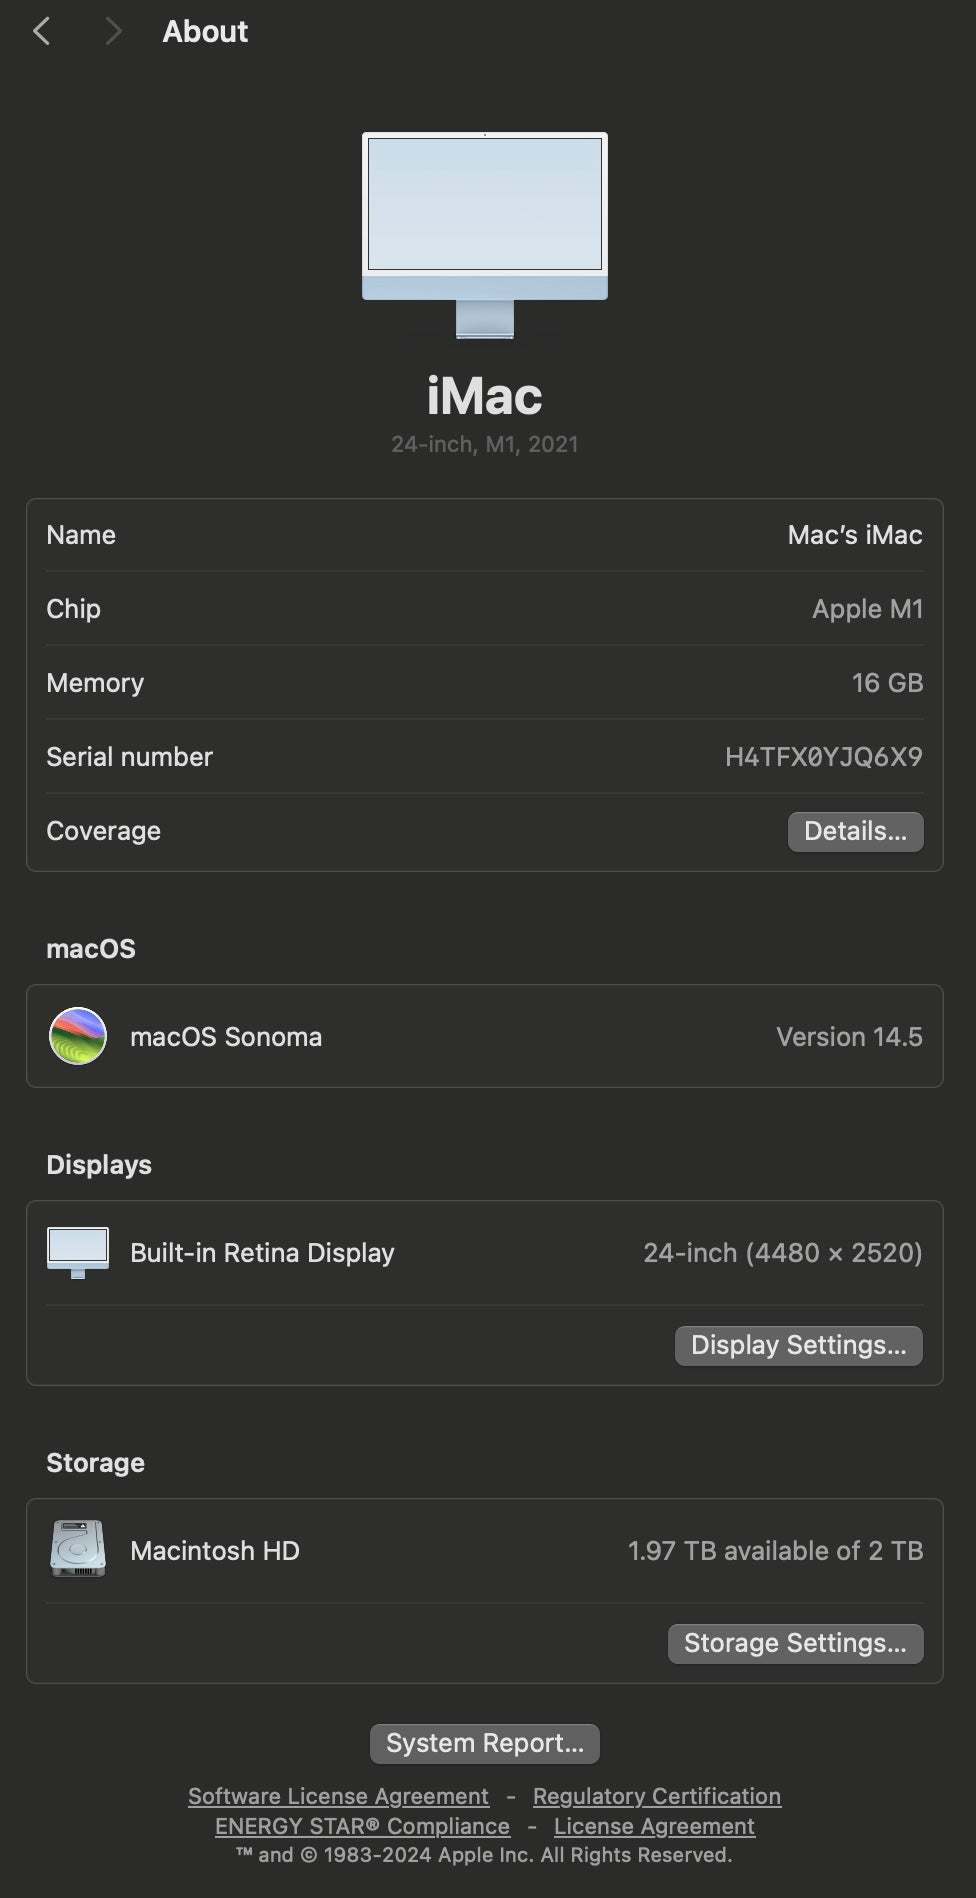Open the System Report
976x1898 pixels.
pos(485,1743)
